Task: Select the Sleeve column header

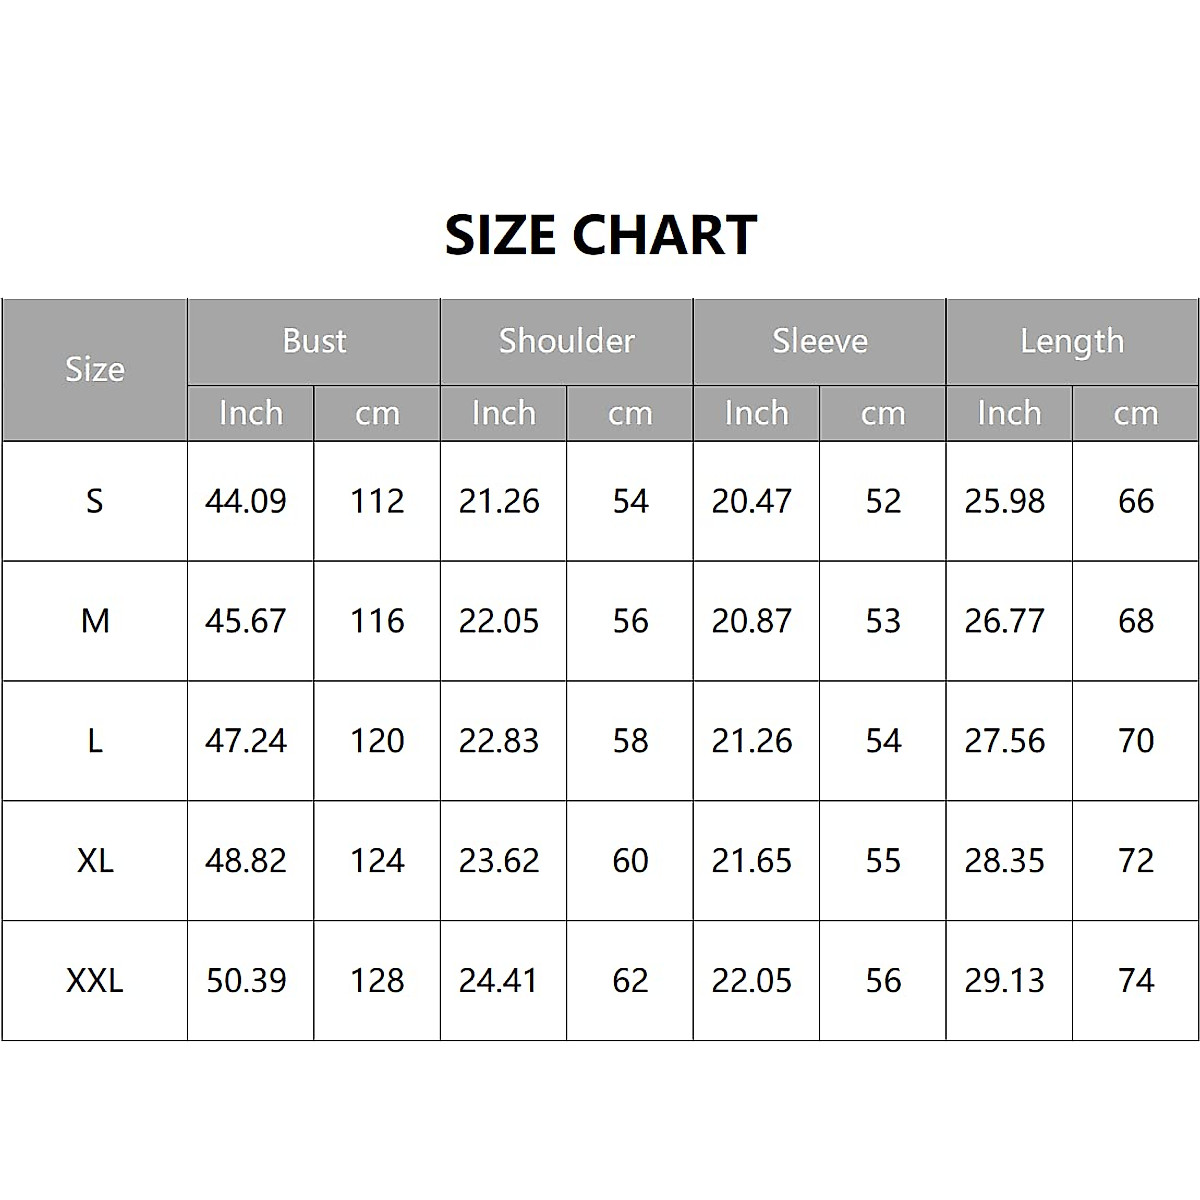Action: [x=819, y=341]
